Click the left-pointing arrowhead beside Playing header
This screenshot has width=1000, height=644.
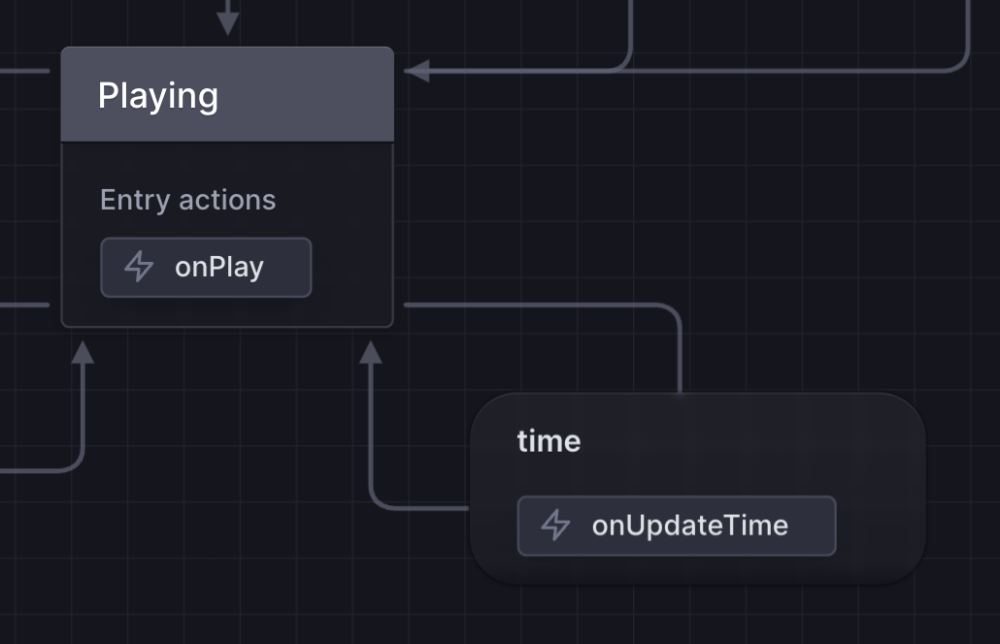tap(417, 71)
